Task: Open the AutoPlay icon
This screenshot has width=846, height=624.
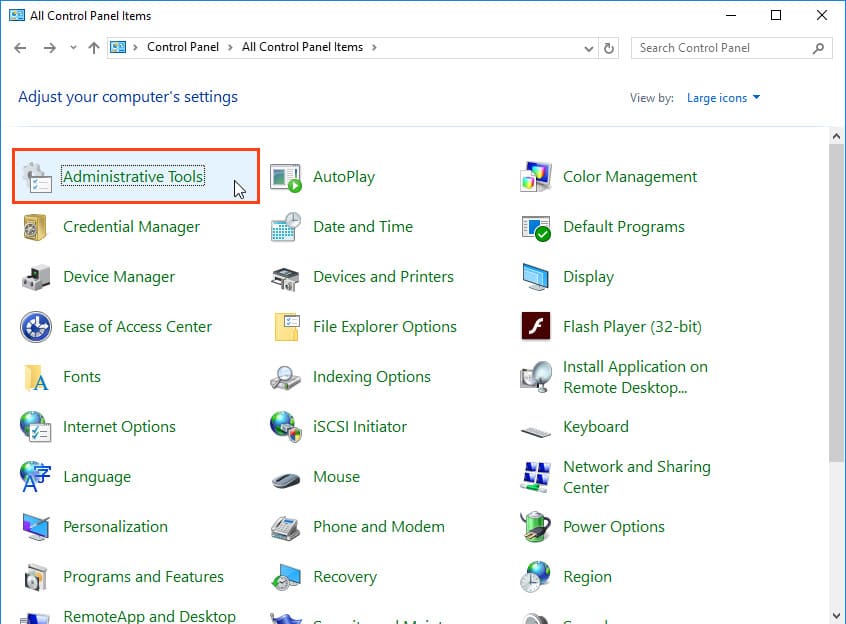Action: point(286,177)
